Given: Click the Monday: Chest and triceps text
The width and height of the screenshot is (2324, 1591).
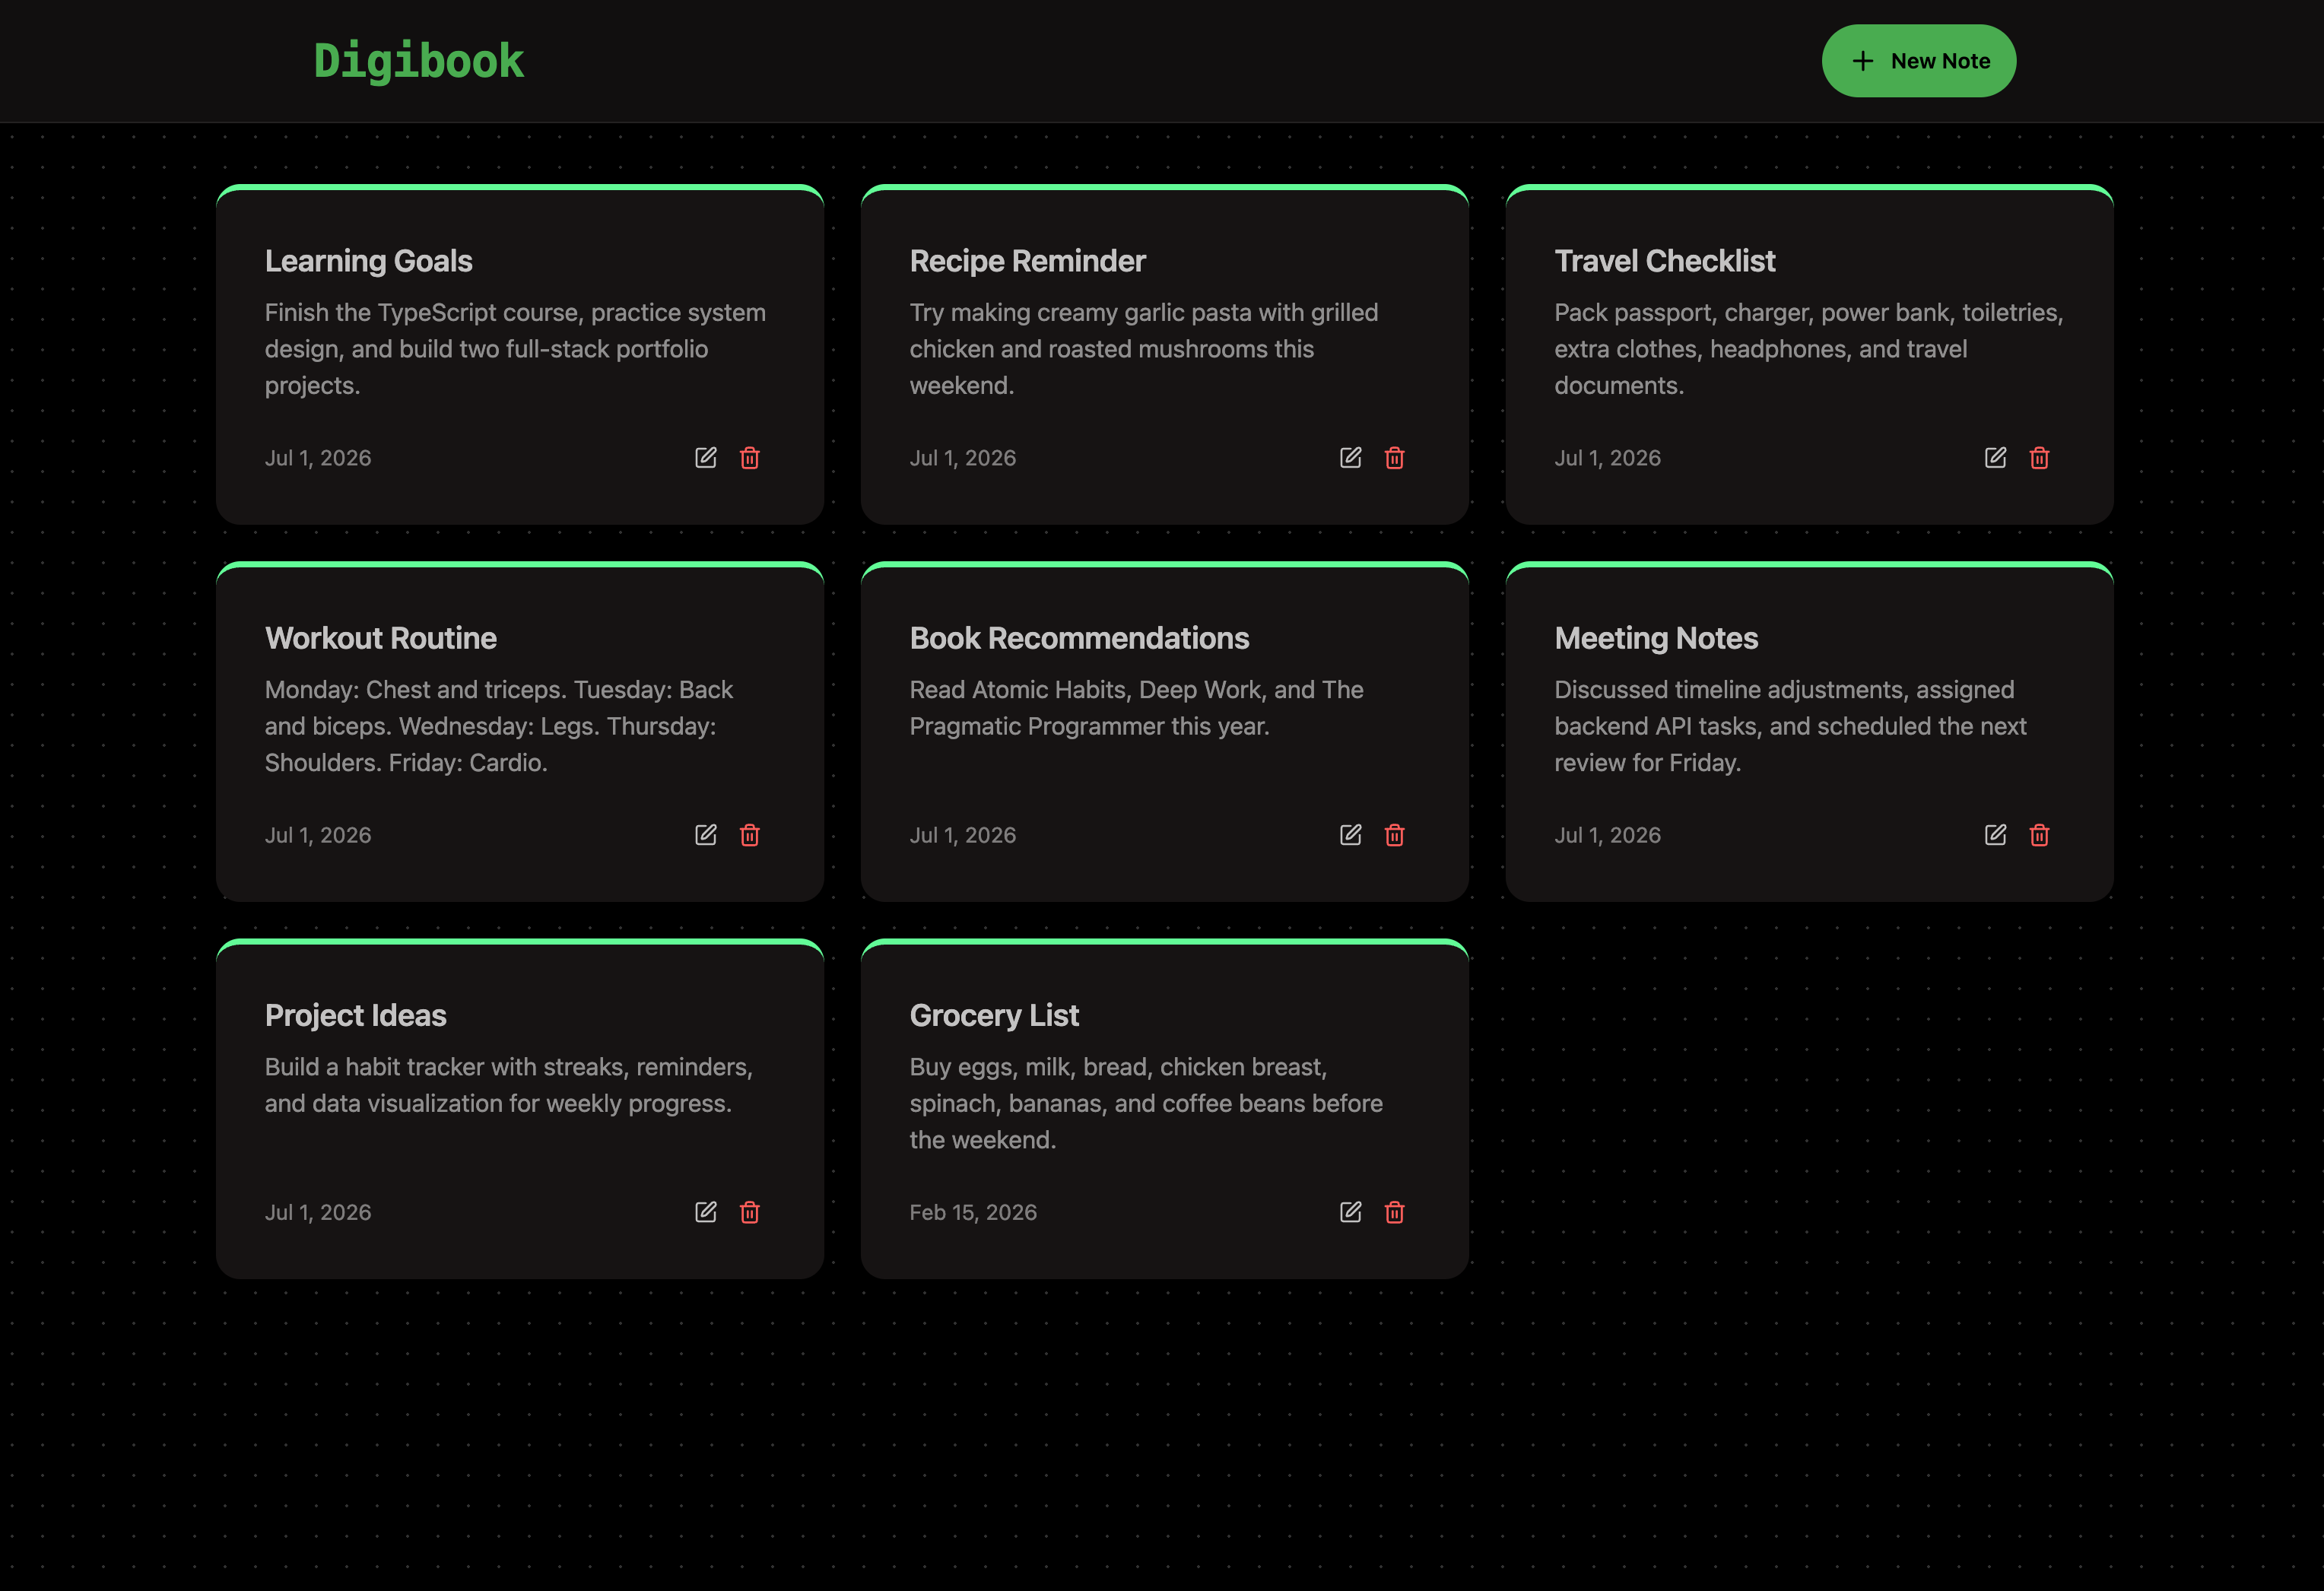Looking at the screenshot, I should pyautogui.click(x=500, y=726).
